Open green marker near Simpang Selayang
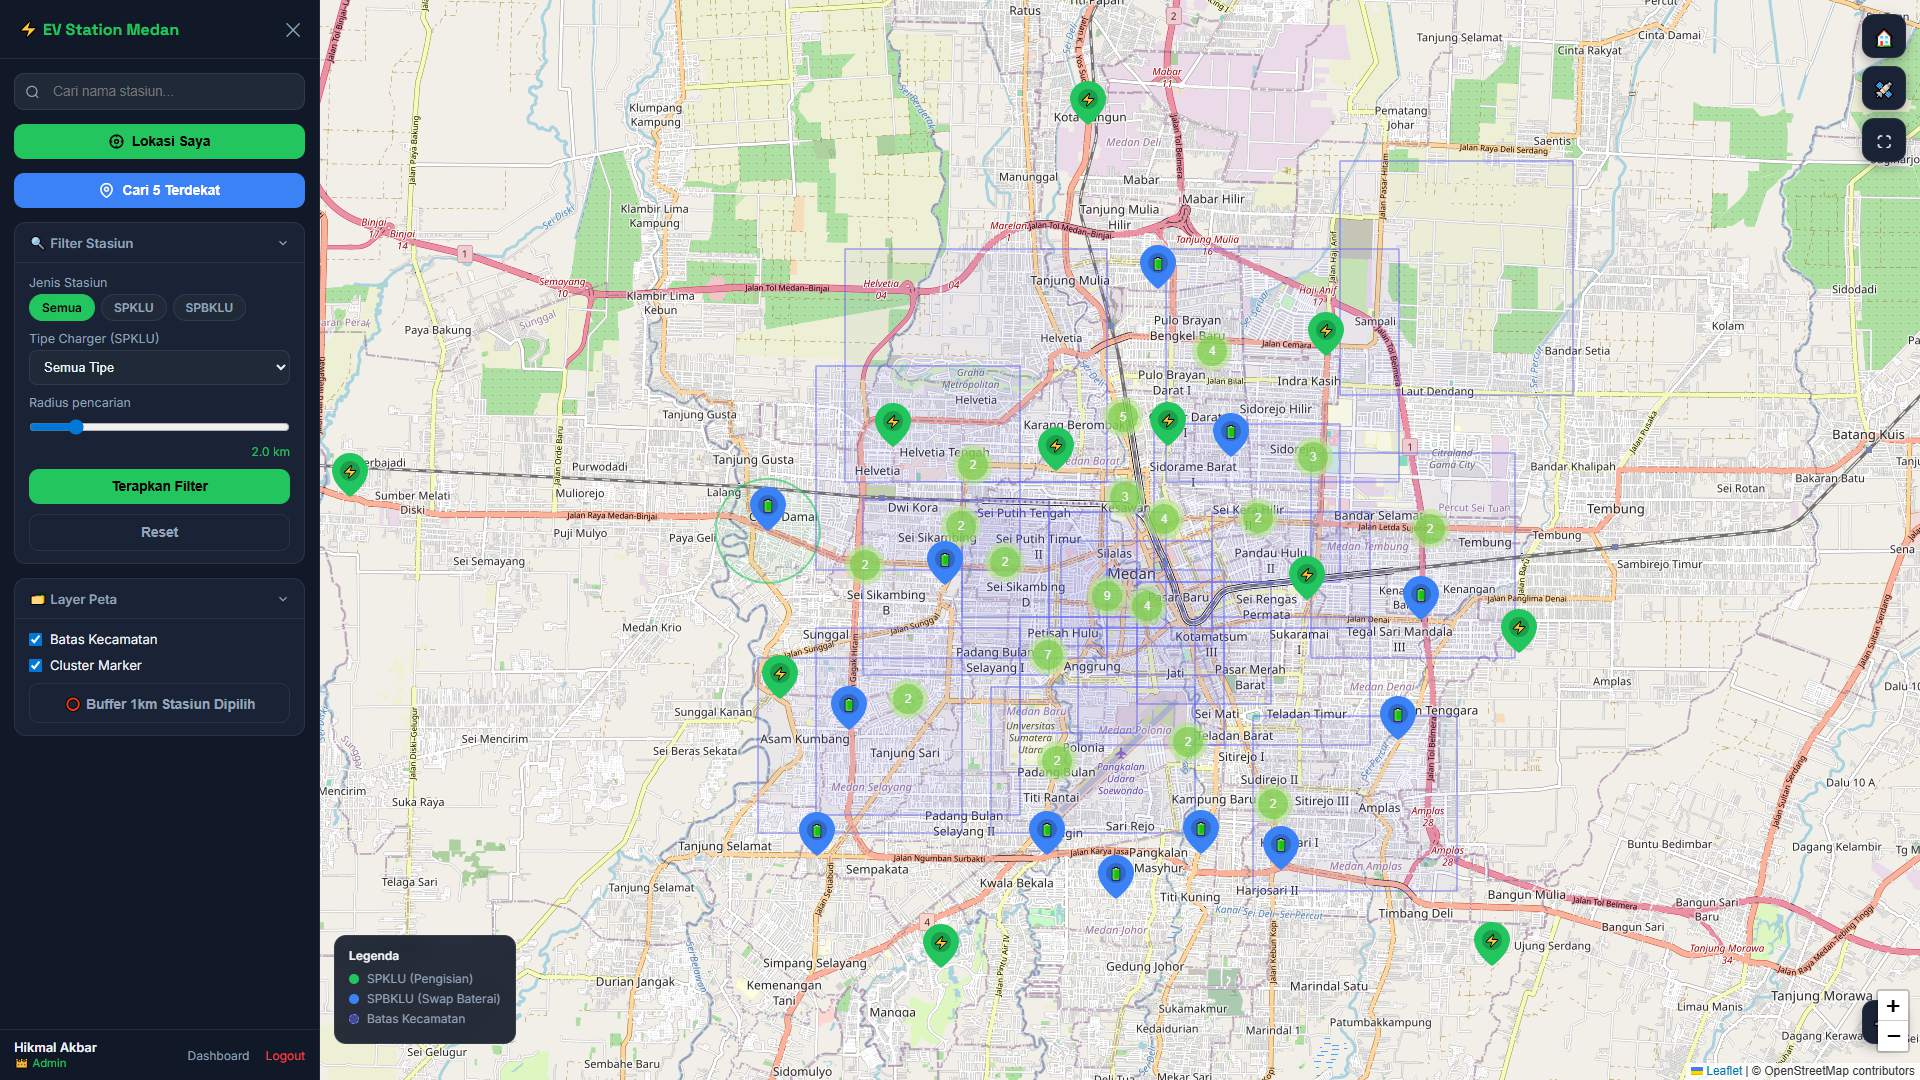Screen dimensions: 1920x1080 click(x=941, y=945)
